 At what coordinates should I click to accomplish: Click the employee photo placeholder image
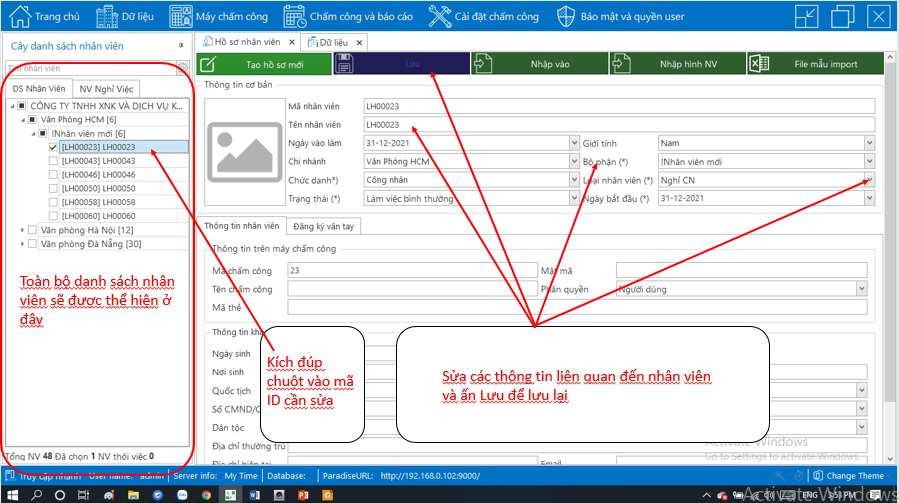(x=238, y=151)
